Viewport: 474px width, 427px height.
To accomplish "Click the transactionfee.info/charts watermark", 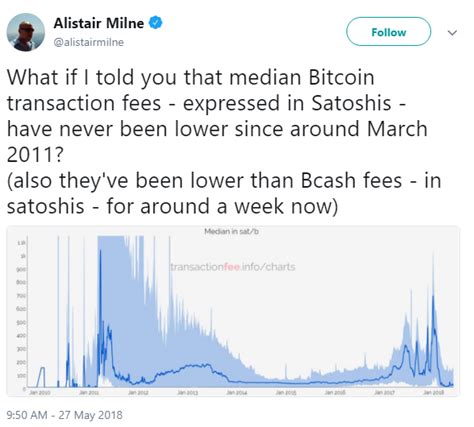I will click(x=233, y=267).
